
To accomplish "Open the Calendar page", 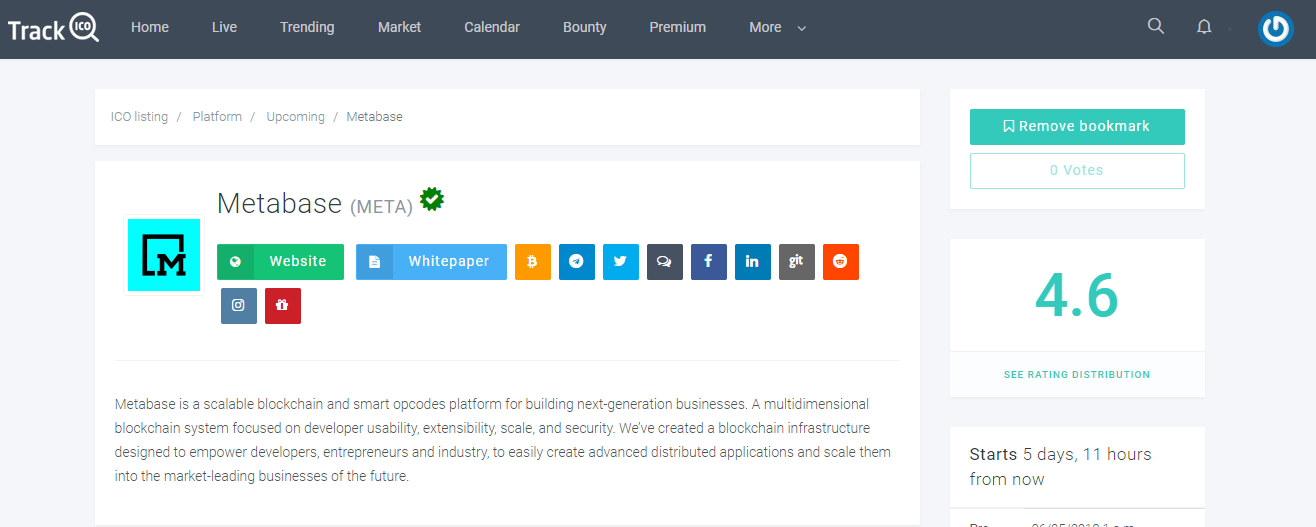I will click(x=492, y=27).
